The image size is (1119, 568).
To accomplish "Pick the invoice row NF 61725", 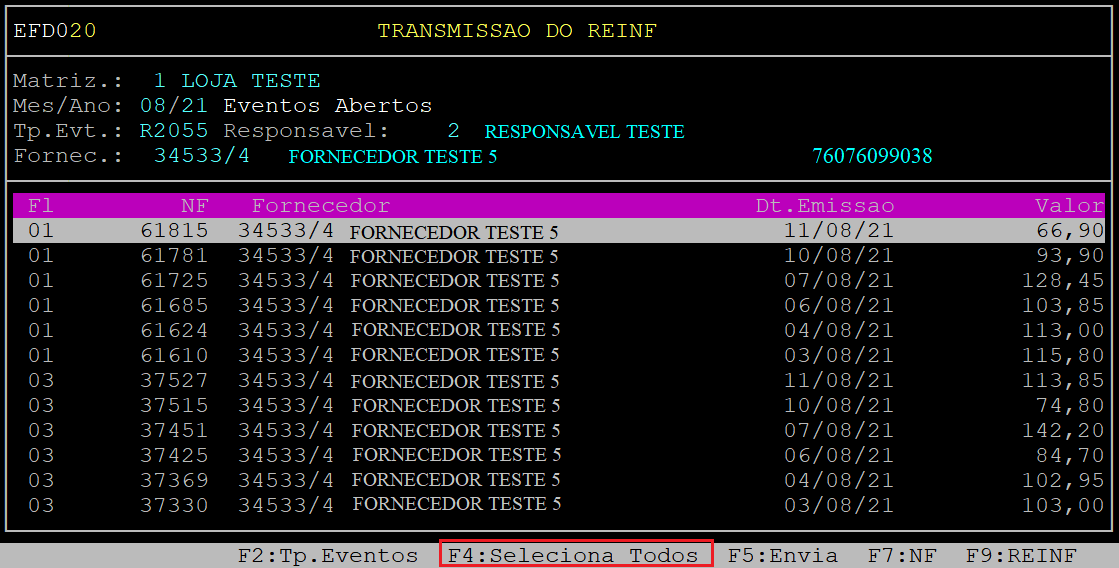I will click(x=558, y=281).
